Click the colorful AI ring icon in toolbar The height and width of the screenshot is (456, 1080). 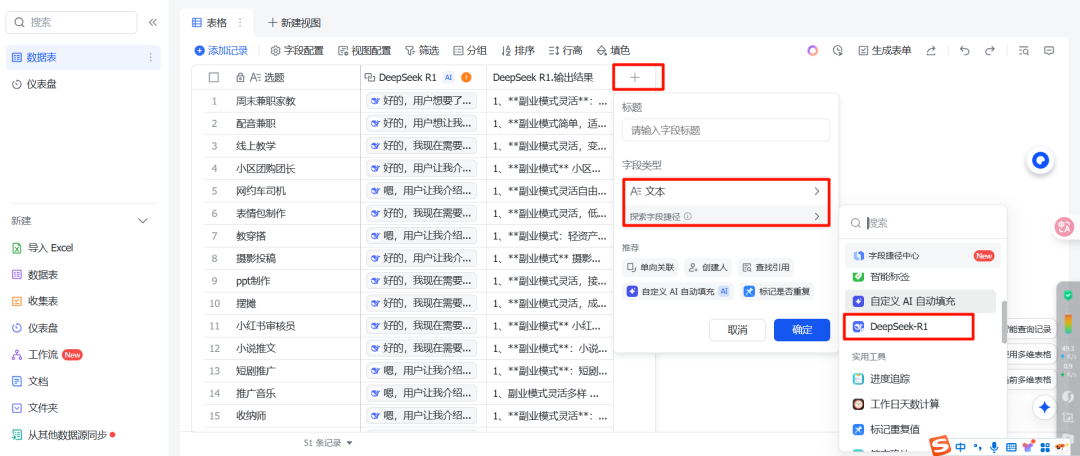(x=813, y=50)
